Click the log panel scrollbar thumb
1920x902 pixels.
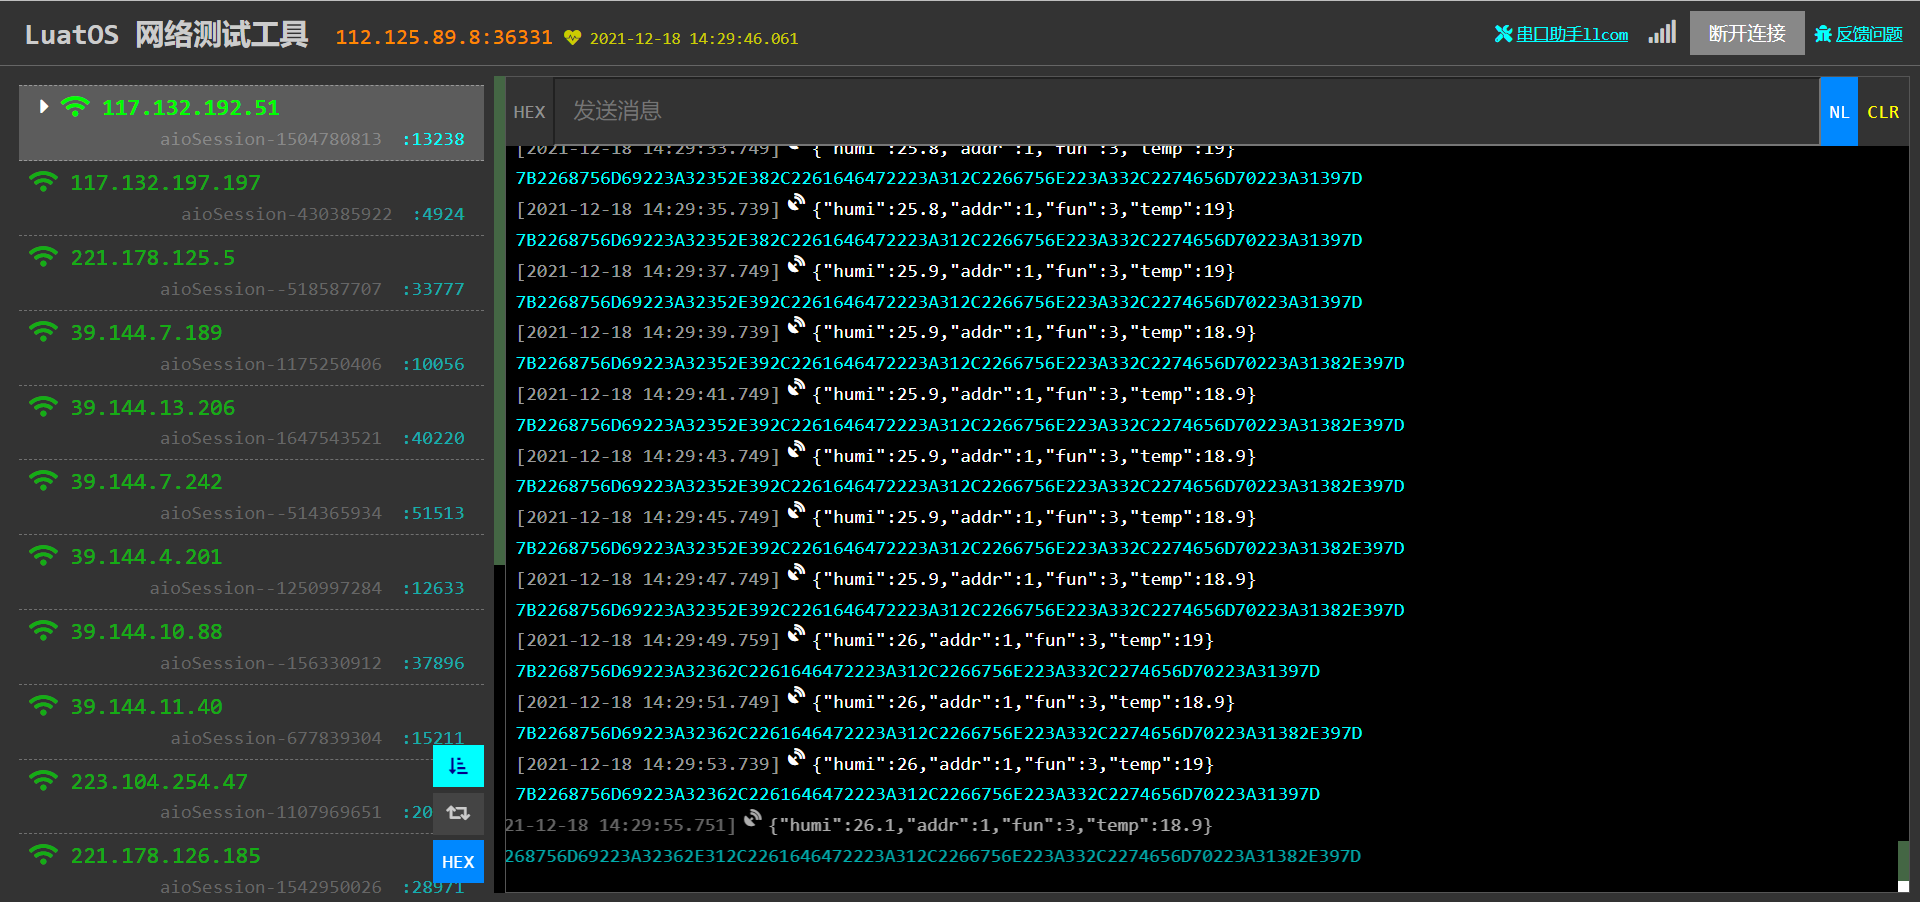pos(1903,861)
